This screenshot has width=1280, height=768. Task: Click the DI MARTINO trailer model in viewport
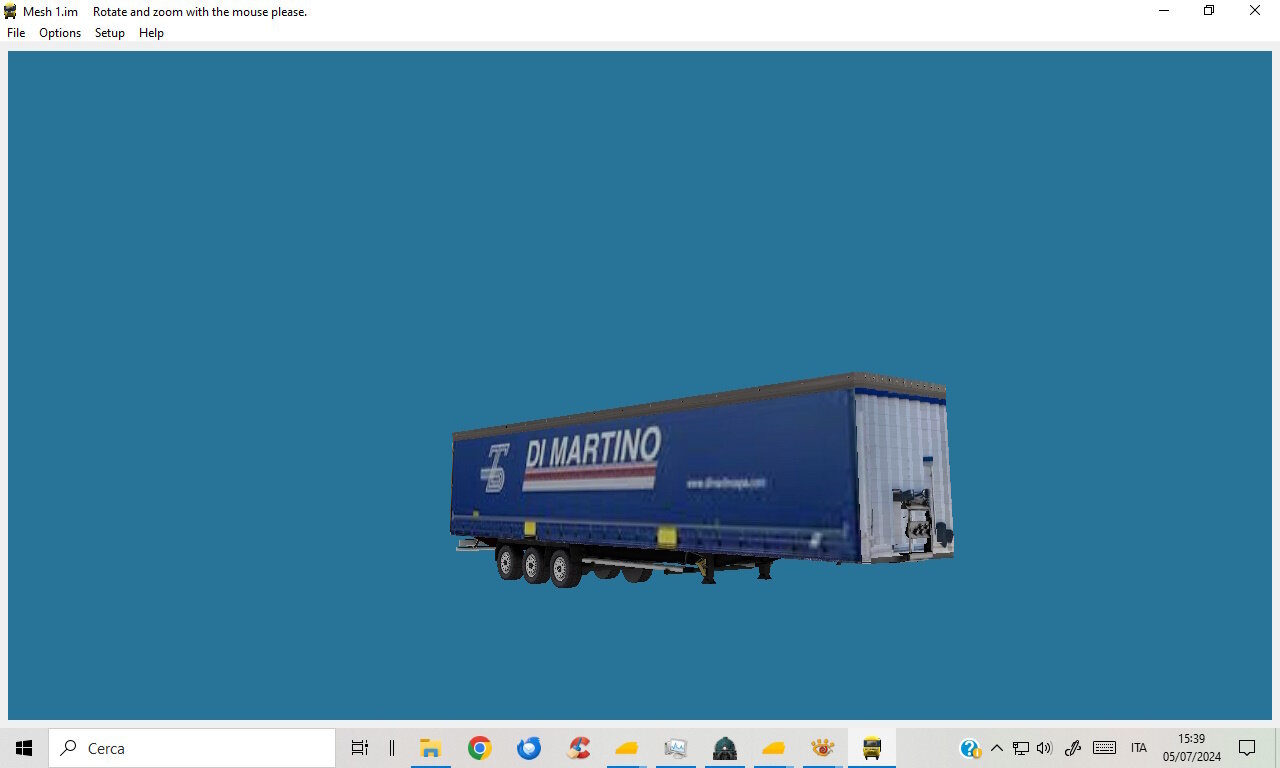tap(702, 480)
